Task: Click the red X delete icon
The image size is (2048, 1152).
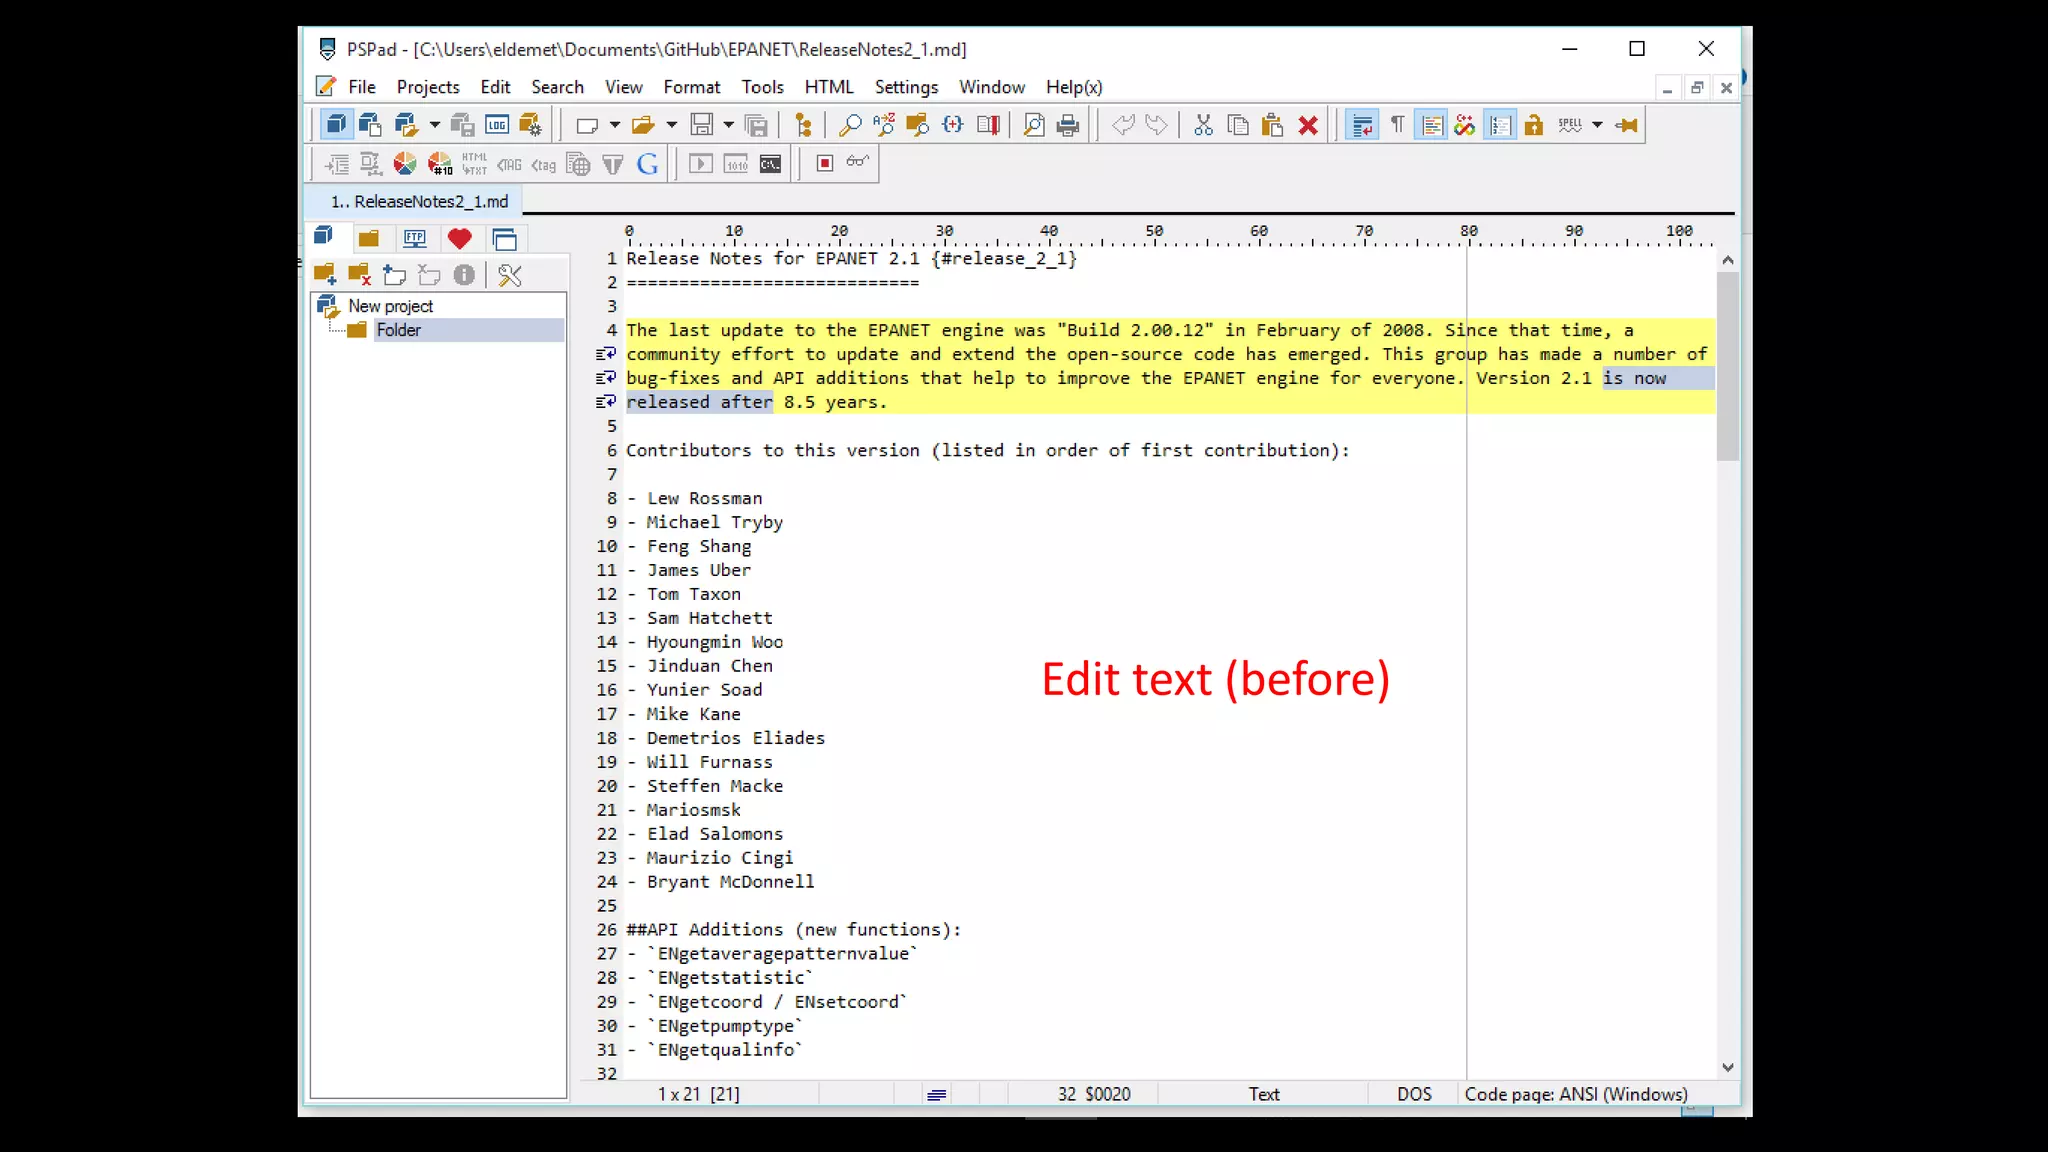Action: 1308,125
